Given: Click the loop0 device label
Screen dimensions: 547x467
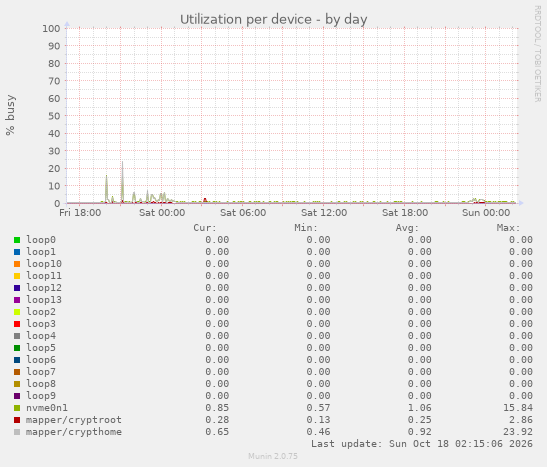Looking at the screenshot, I should 41,240.
